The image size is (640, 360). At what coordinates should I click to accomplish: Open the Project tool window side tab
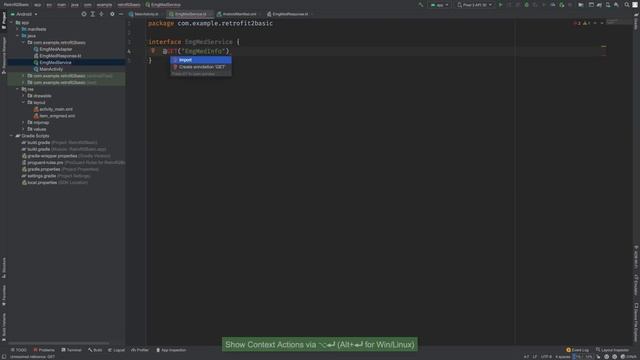[4, 20]
